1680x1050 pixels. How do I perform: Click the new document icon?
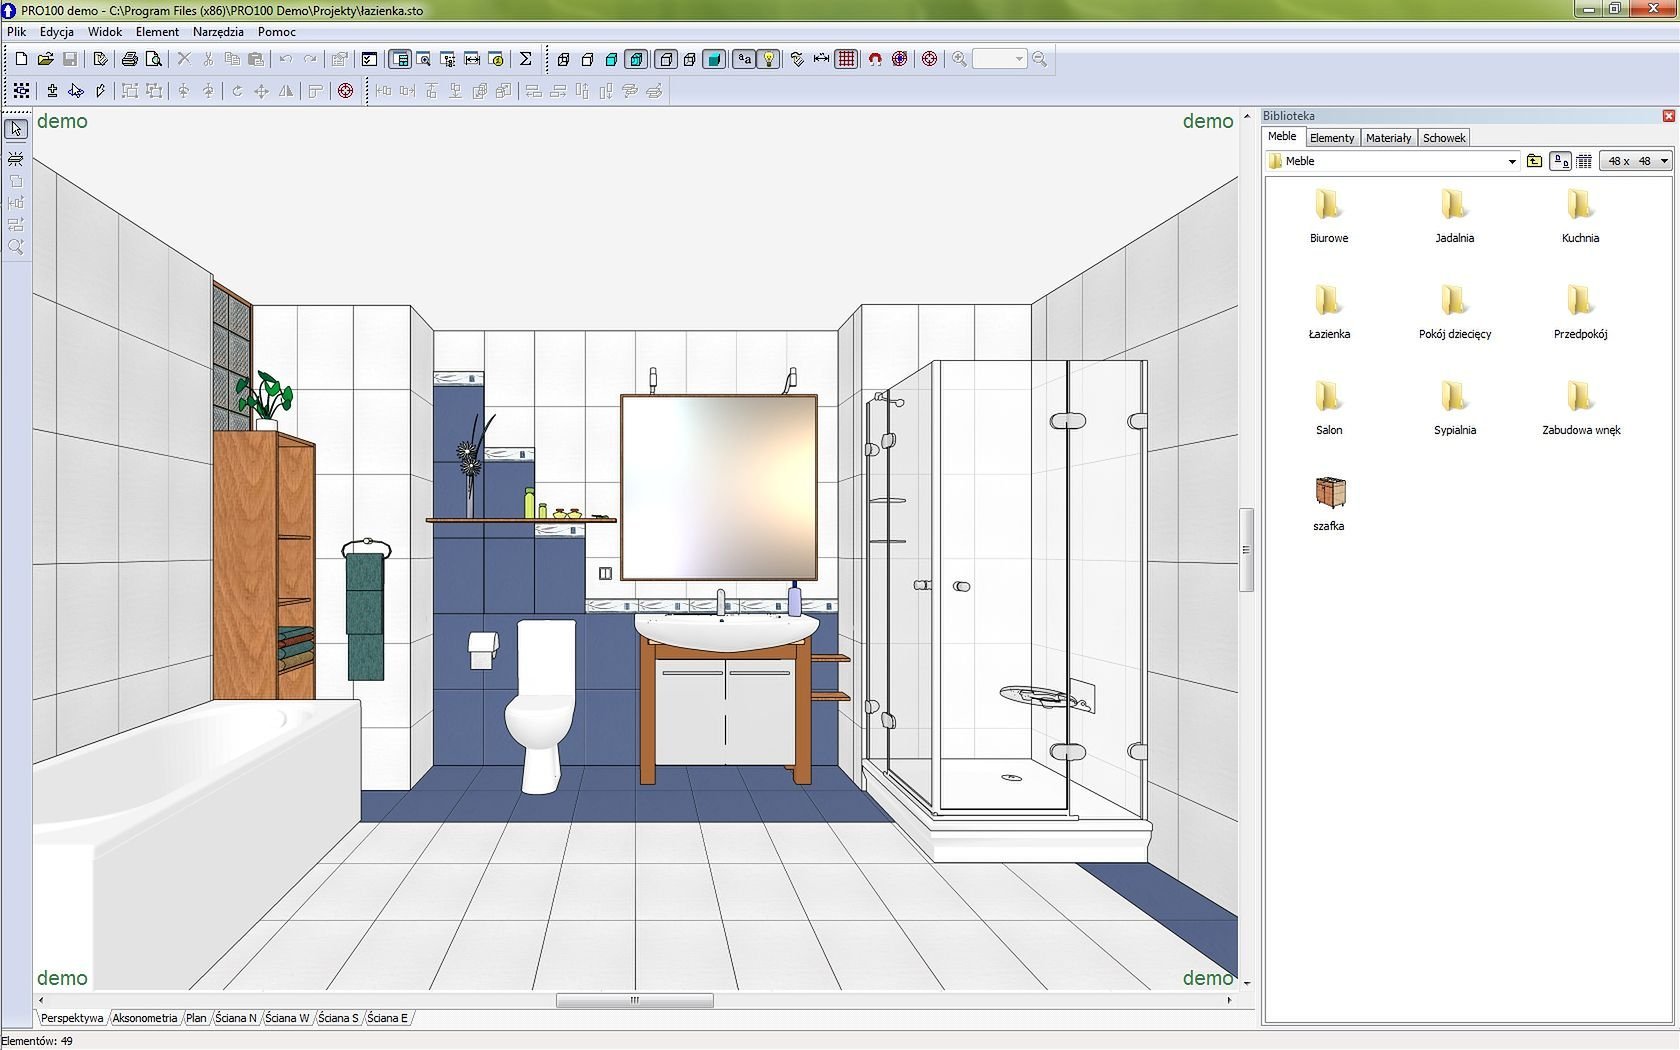point(21,59)
